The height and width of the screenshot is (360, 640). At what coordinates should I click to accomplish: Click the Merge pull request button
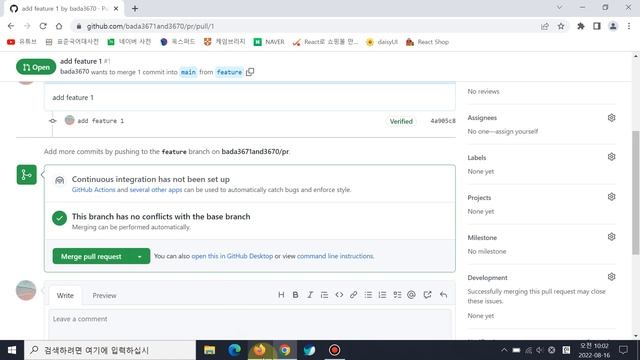pos(91,256)
